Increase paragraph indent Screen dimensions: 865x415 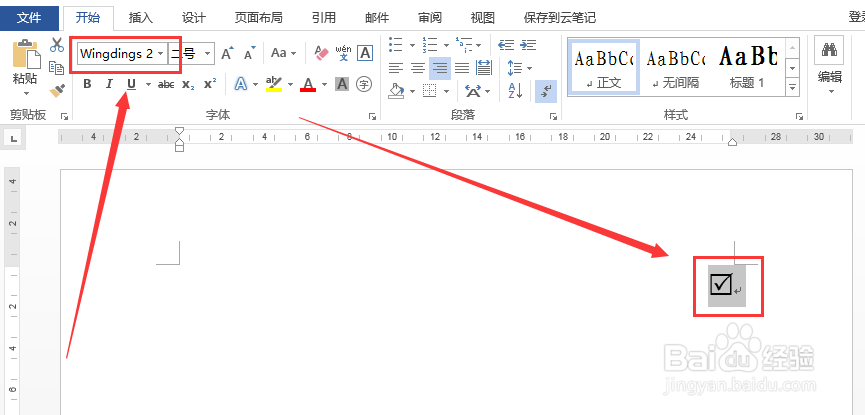(x=528, y=45)
